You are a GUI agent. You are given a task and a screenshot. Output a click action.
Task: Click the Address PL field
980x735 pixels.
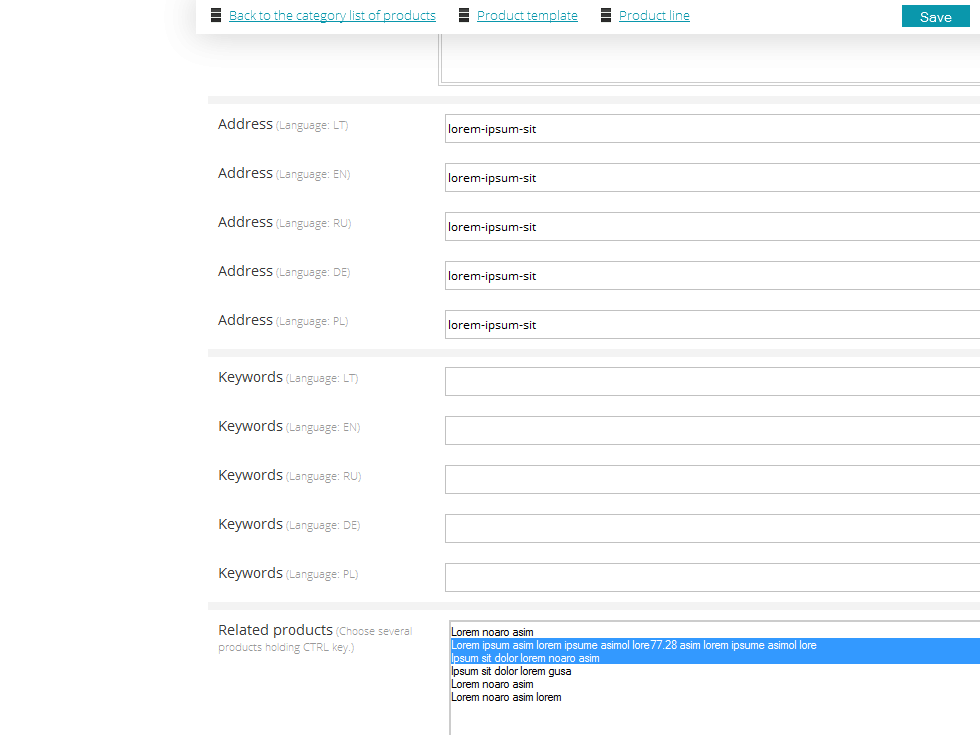pos(712,325)
